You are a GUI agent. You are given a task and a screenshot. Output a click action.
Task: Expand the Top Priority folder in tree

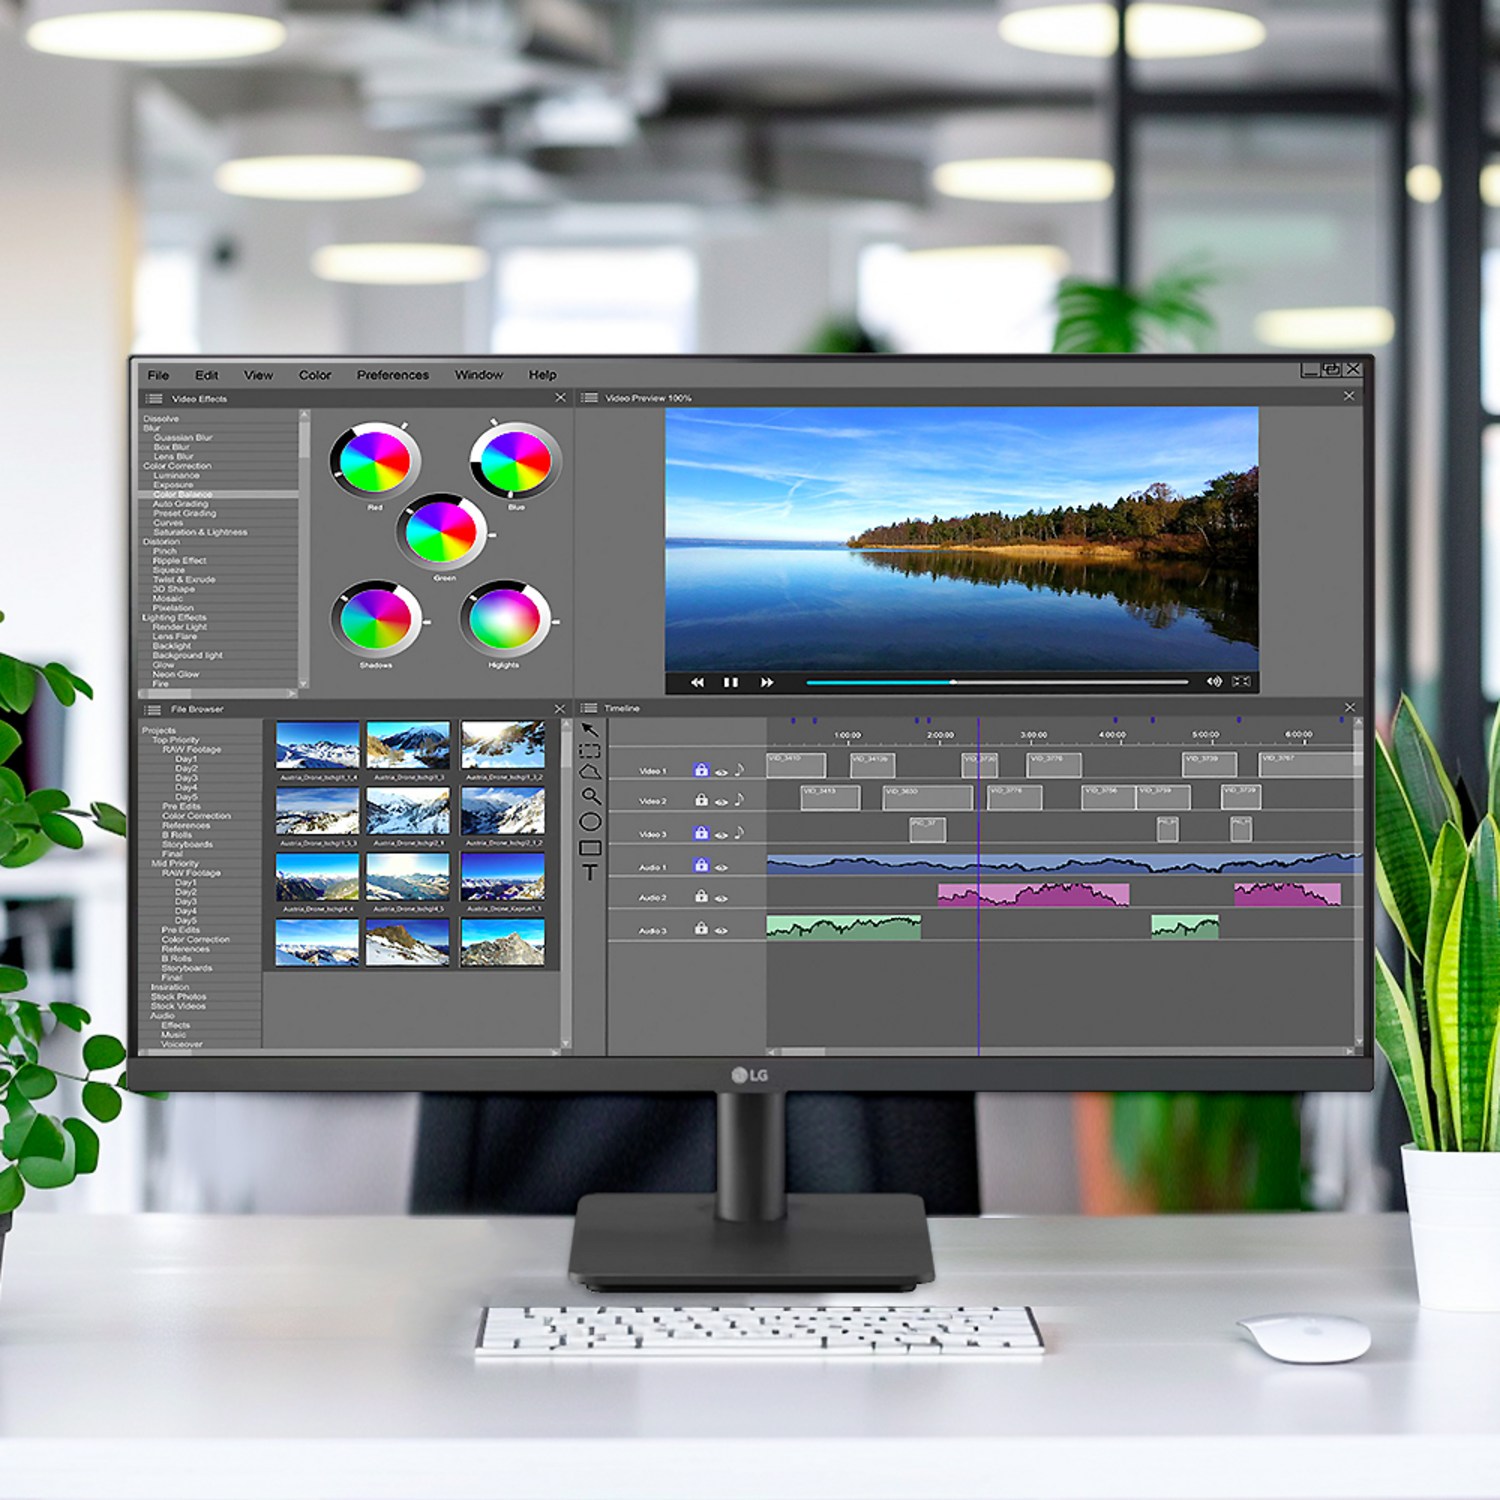coord(175,740)
